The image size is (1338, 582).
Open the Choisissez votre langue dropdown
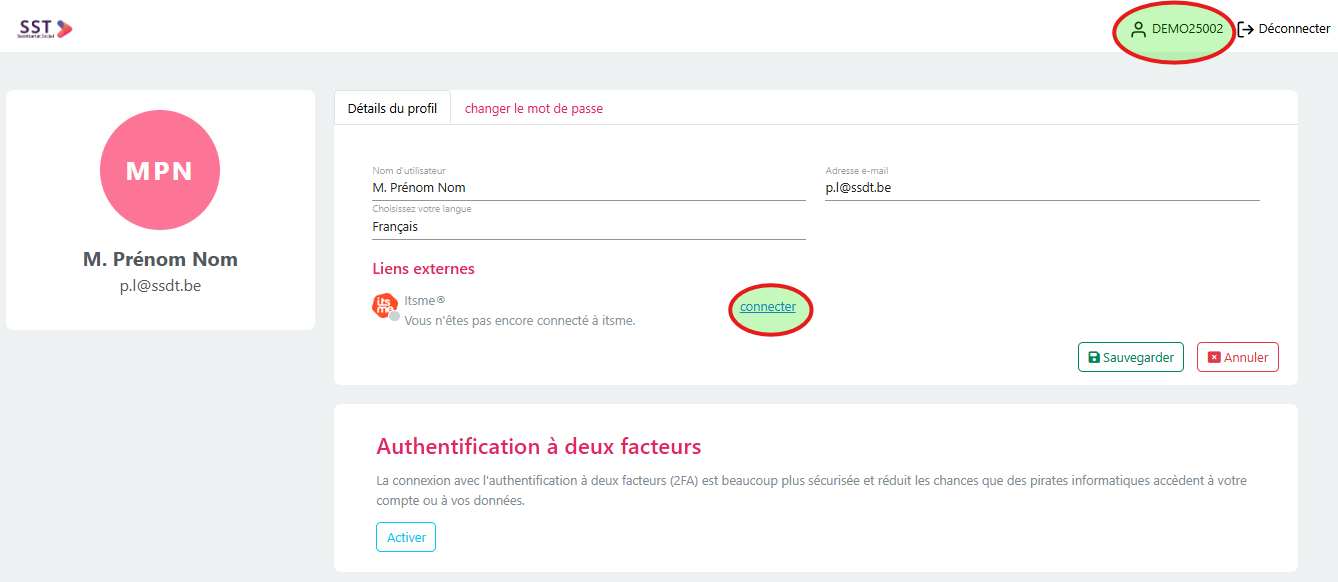click(x=588, y=227)
